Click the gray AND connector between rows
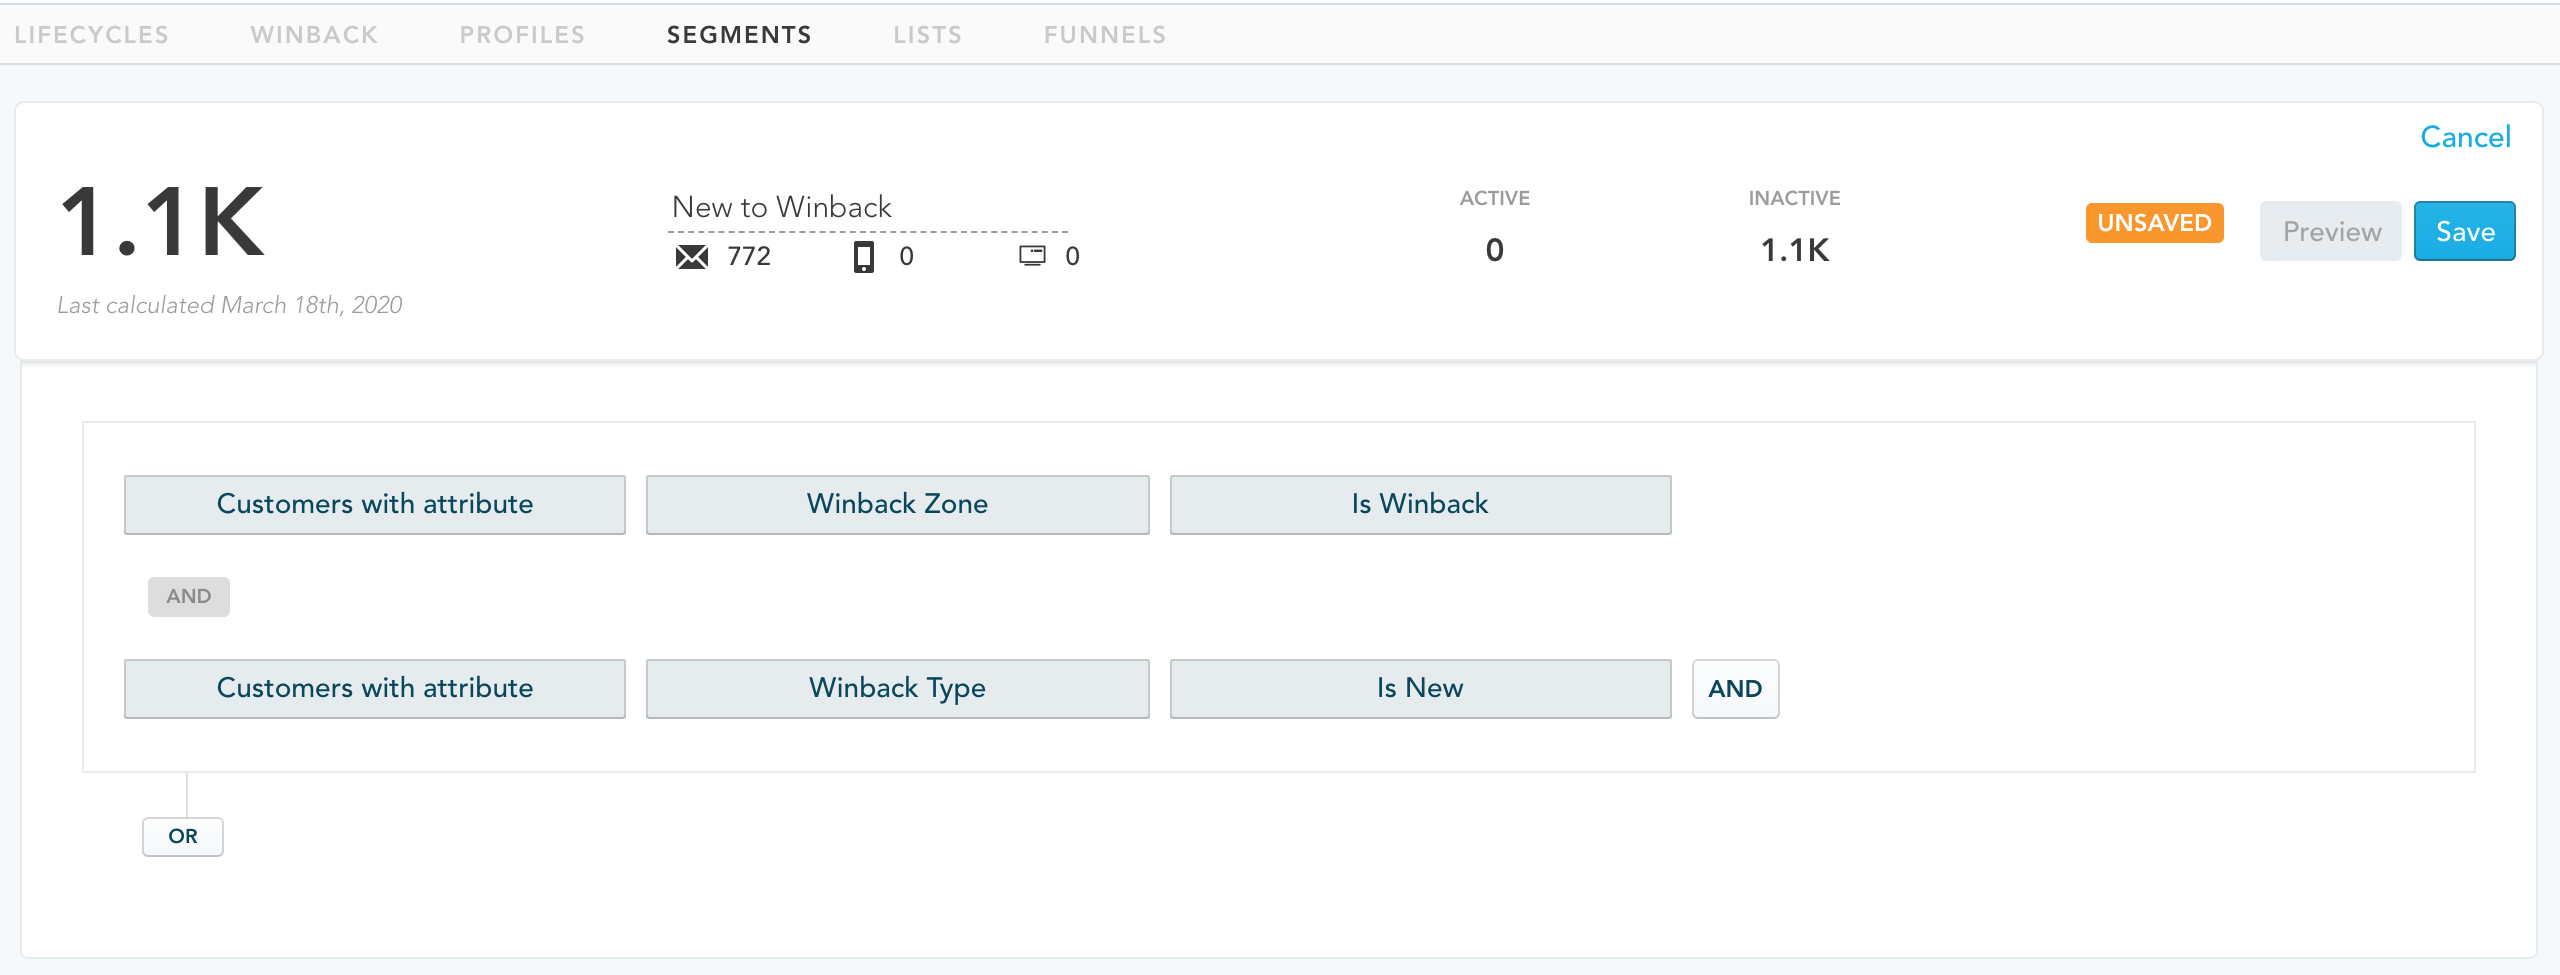2560x975 pixels. coord(189,597)
